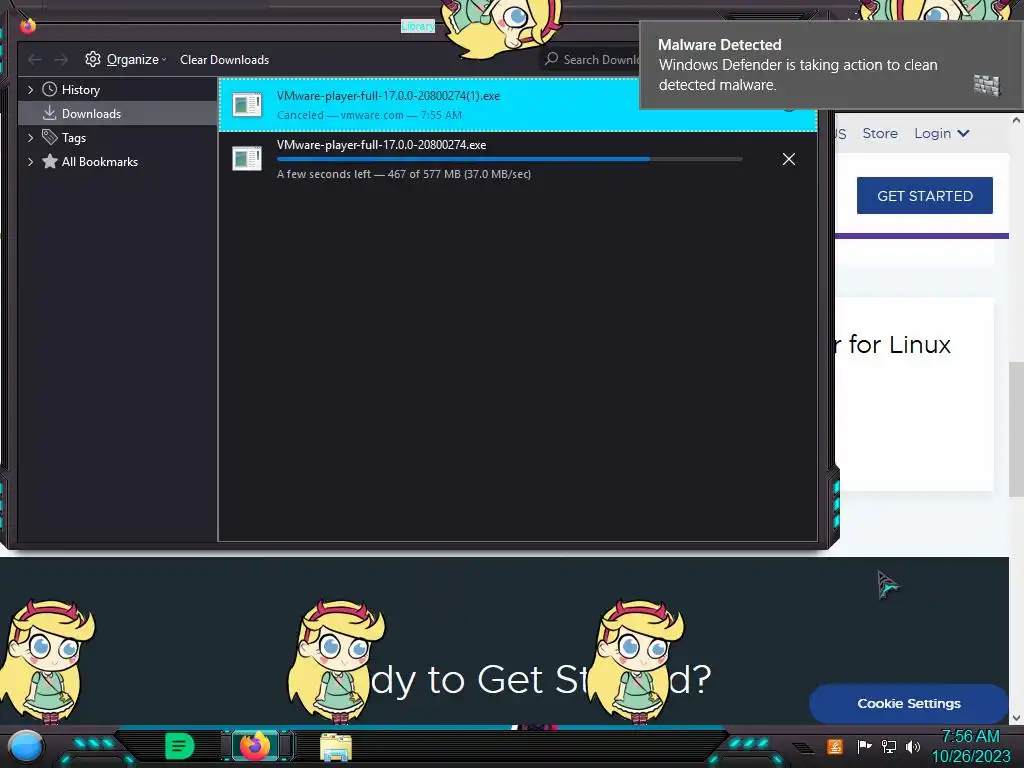
Task: Open the Start orb menu
Action: click(25, 747)
